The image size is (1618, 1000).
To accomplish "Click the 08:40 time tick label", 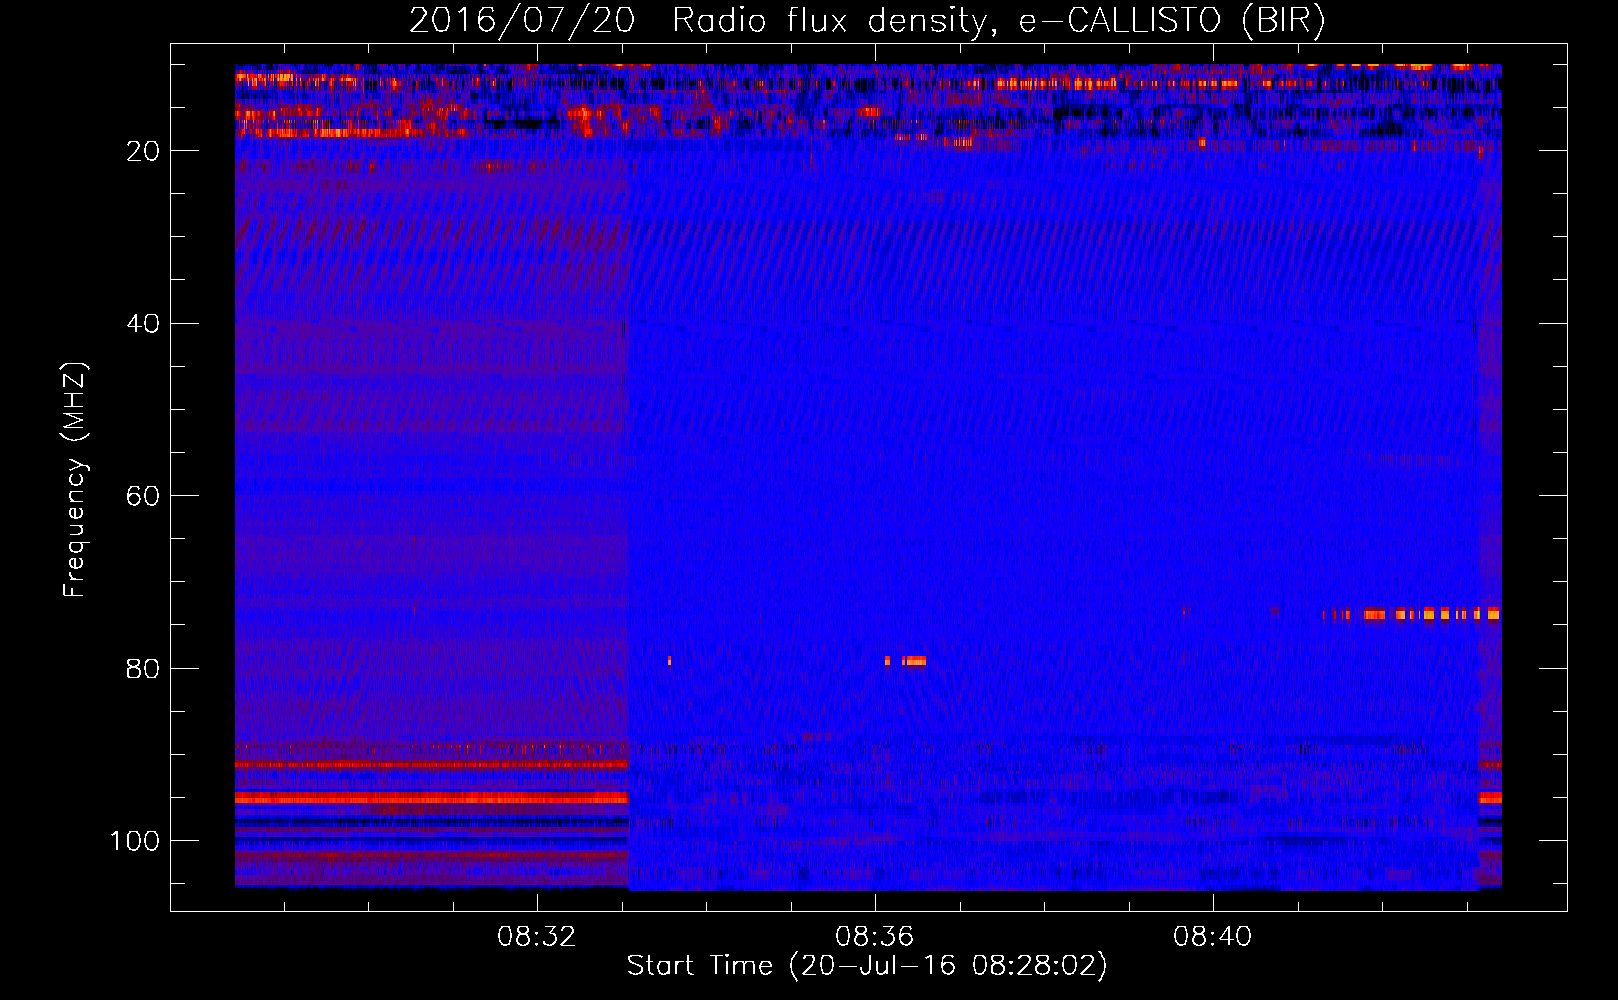I will 1213,937.
